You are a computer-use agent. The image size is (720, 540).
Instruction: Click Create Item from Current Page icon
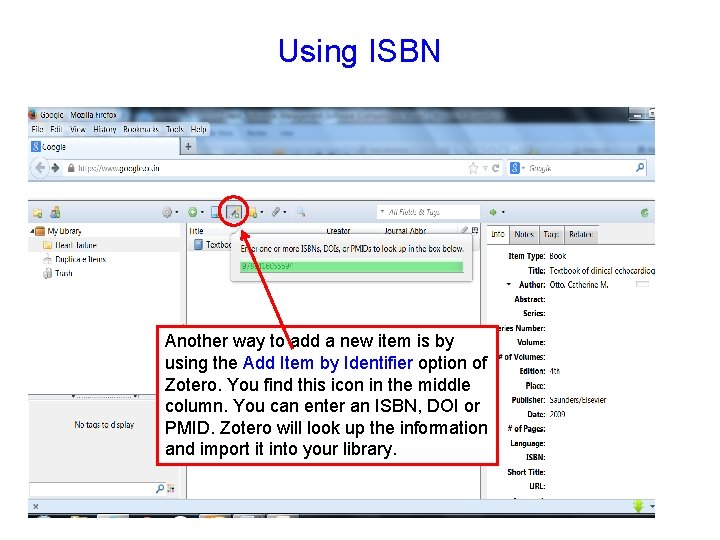215,212
